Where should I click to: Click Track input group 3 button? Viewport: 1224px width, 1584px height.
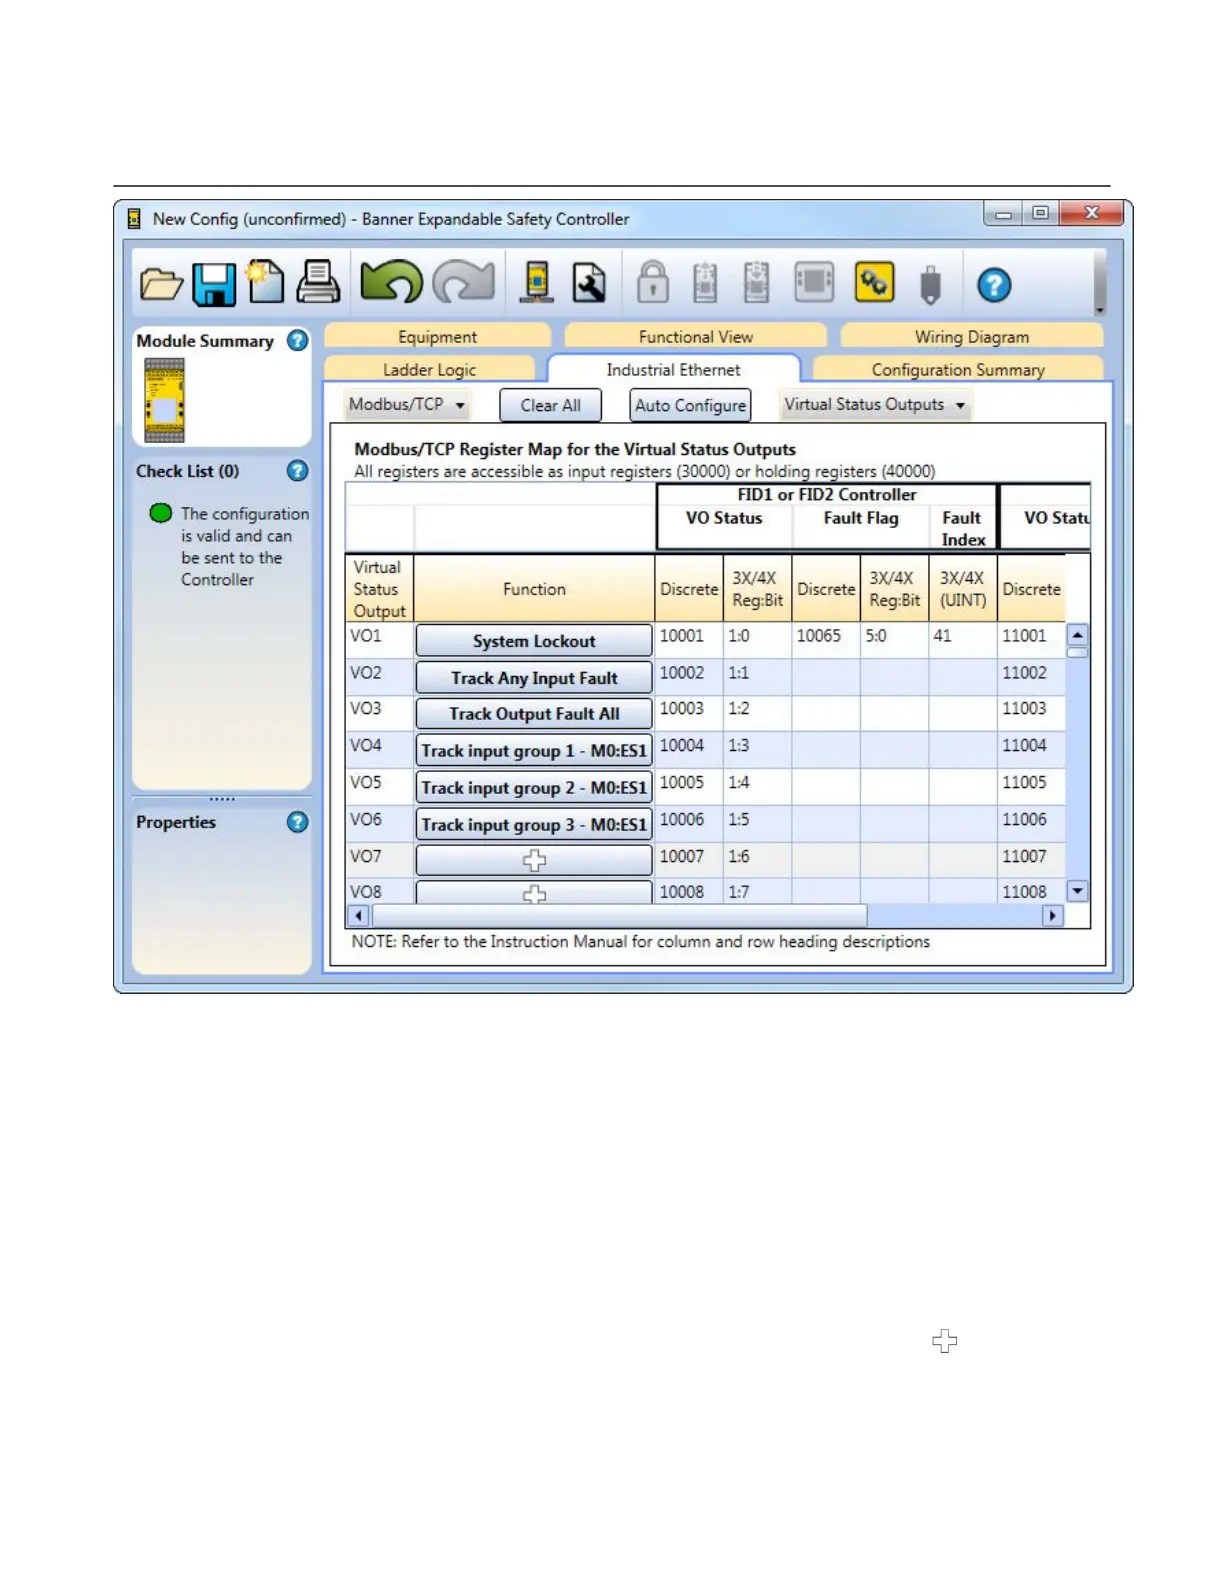pos(534,824)
